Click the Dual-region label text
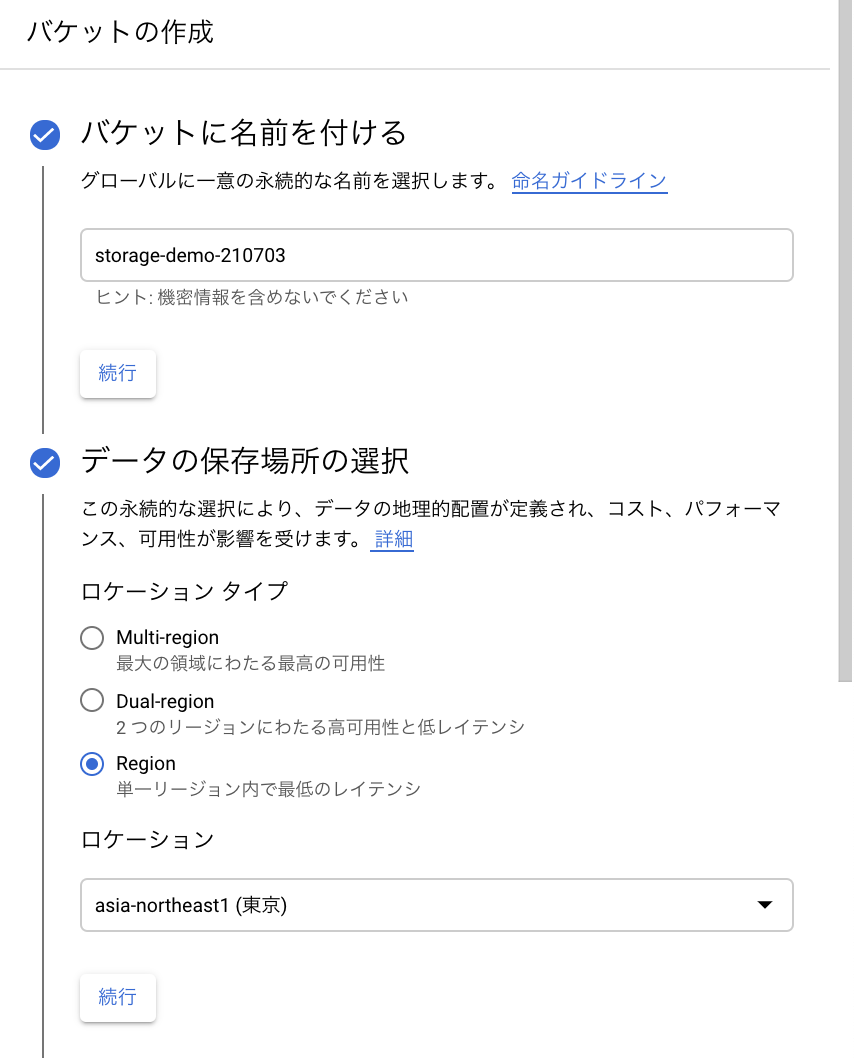Screen dimensions: 854x1060 165,701
